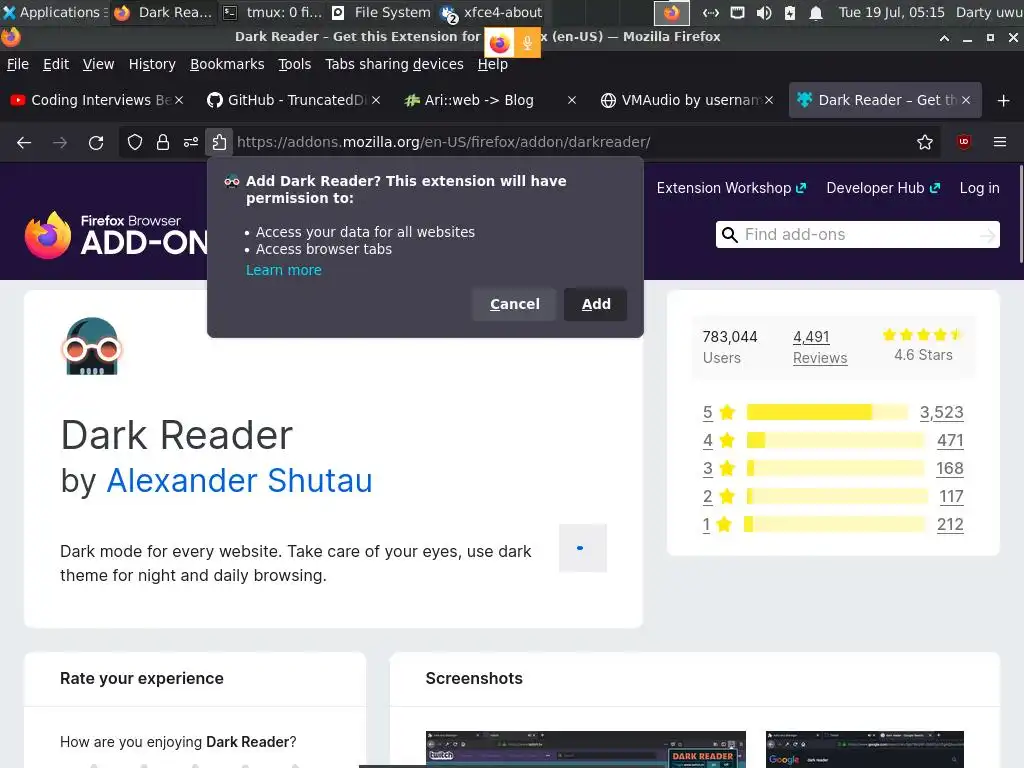Click the volume icon in system tray
The width and height of the screenshot is (1024, 768).
763,12
